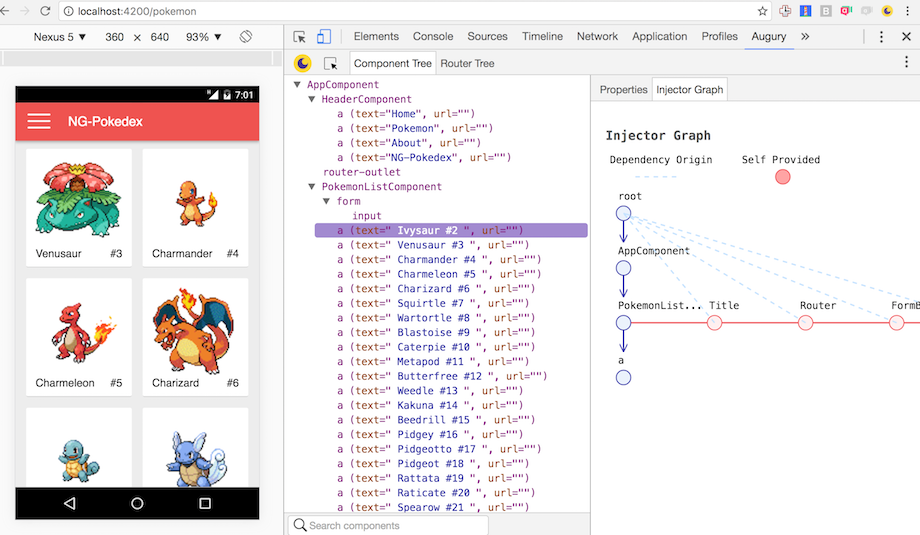The image size is (920, 535).
Task: Switch to the Router Tree tab
Action: click(467, 63)
